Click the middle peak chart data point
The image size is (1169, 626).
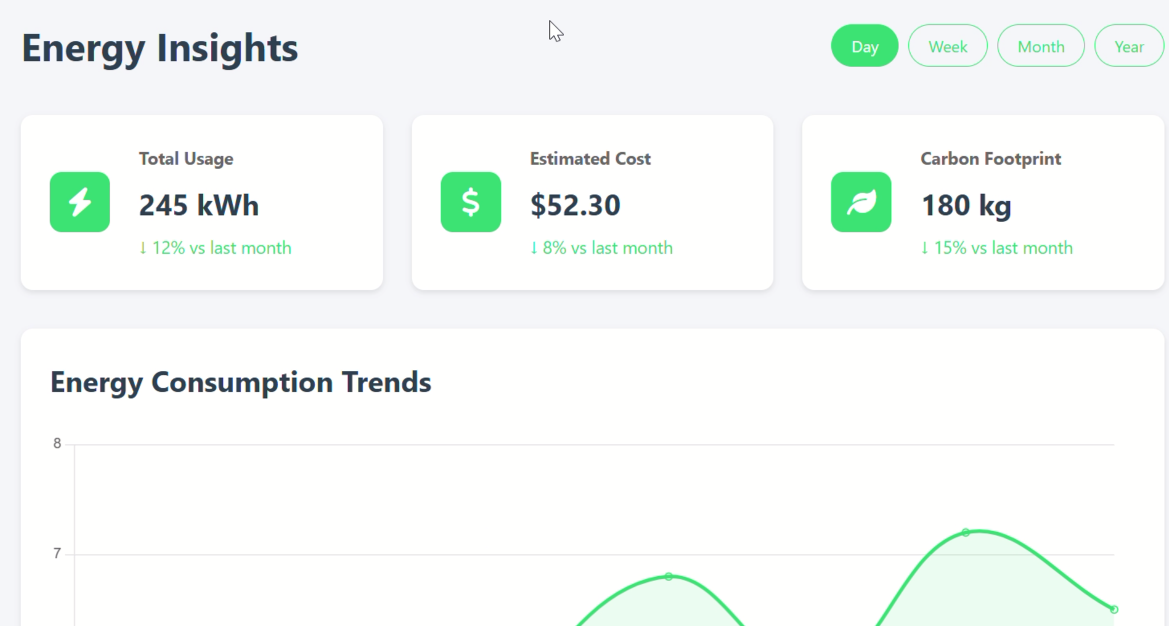point(669,576)
